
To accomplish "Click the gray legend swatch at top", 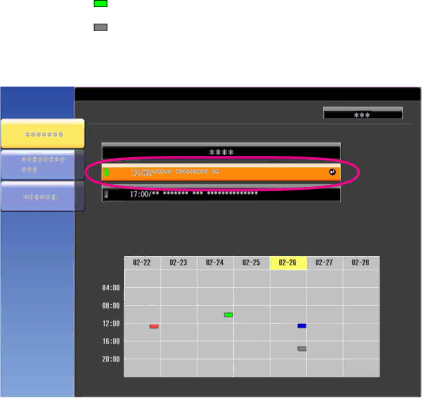I will pos(101,27).
